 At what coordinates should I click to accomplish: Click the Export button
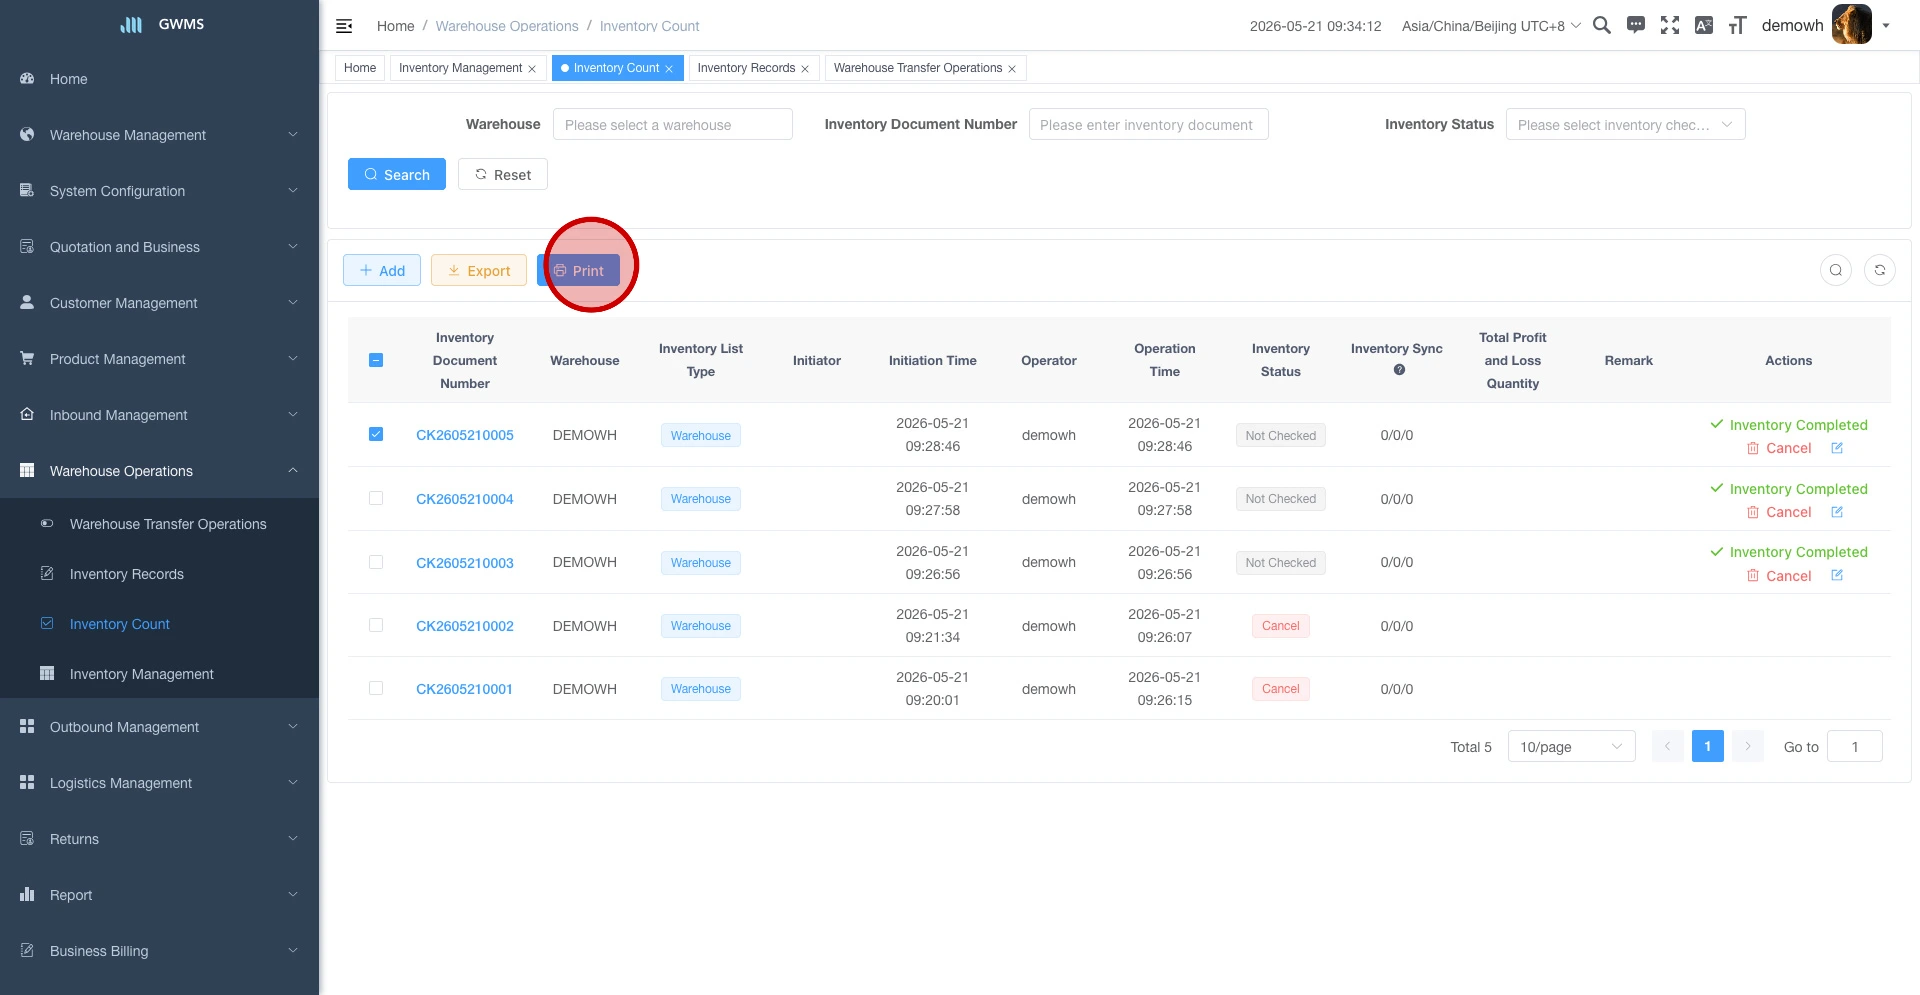pos(479,270)
